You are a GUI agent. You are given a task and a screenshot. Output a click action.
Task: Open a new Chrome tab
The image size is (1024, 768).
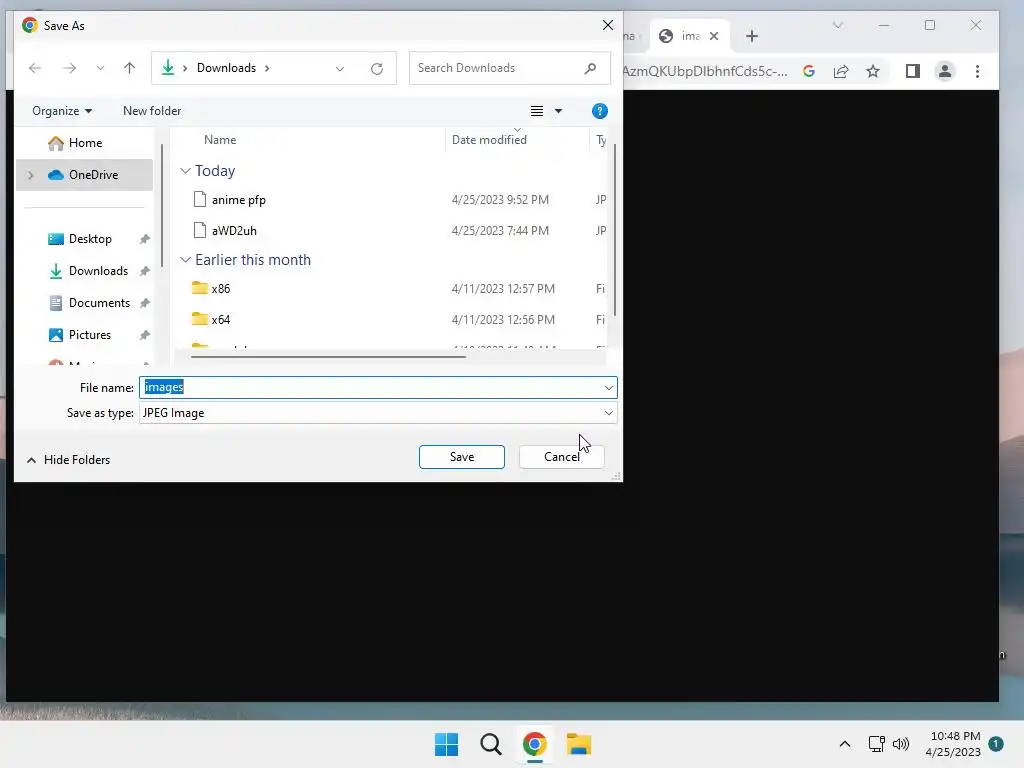tap(752, 36)
